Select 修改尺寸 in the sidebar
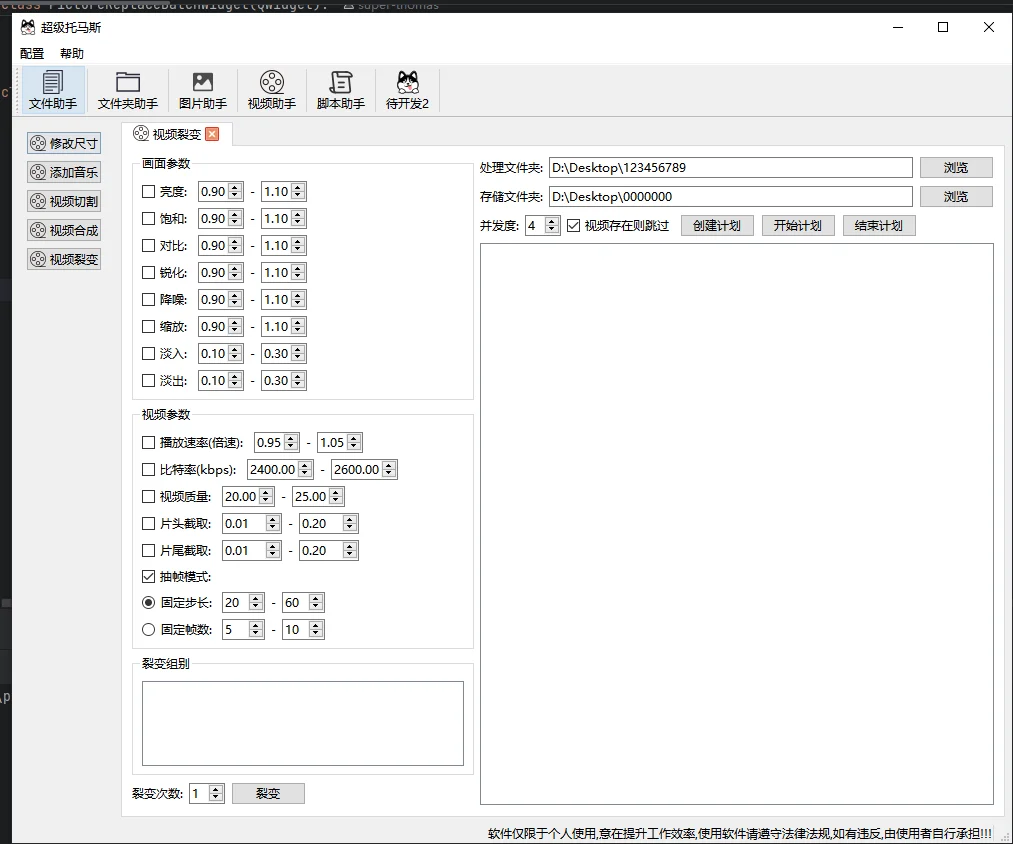Viewport: 1013px width, 844px height. coord(64,143)
